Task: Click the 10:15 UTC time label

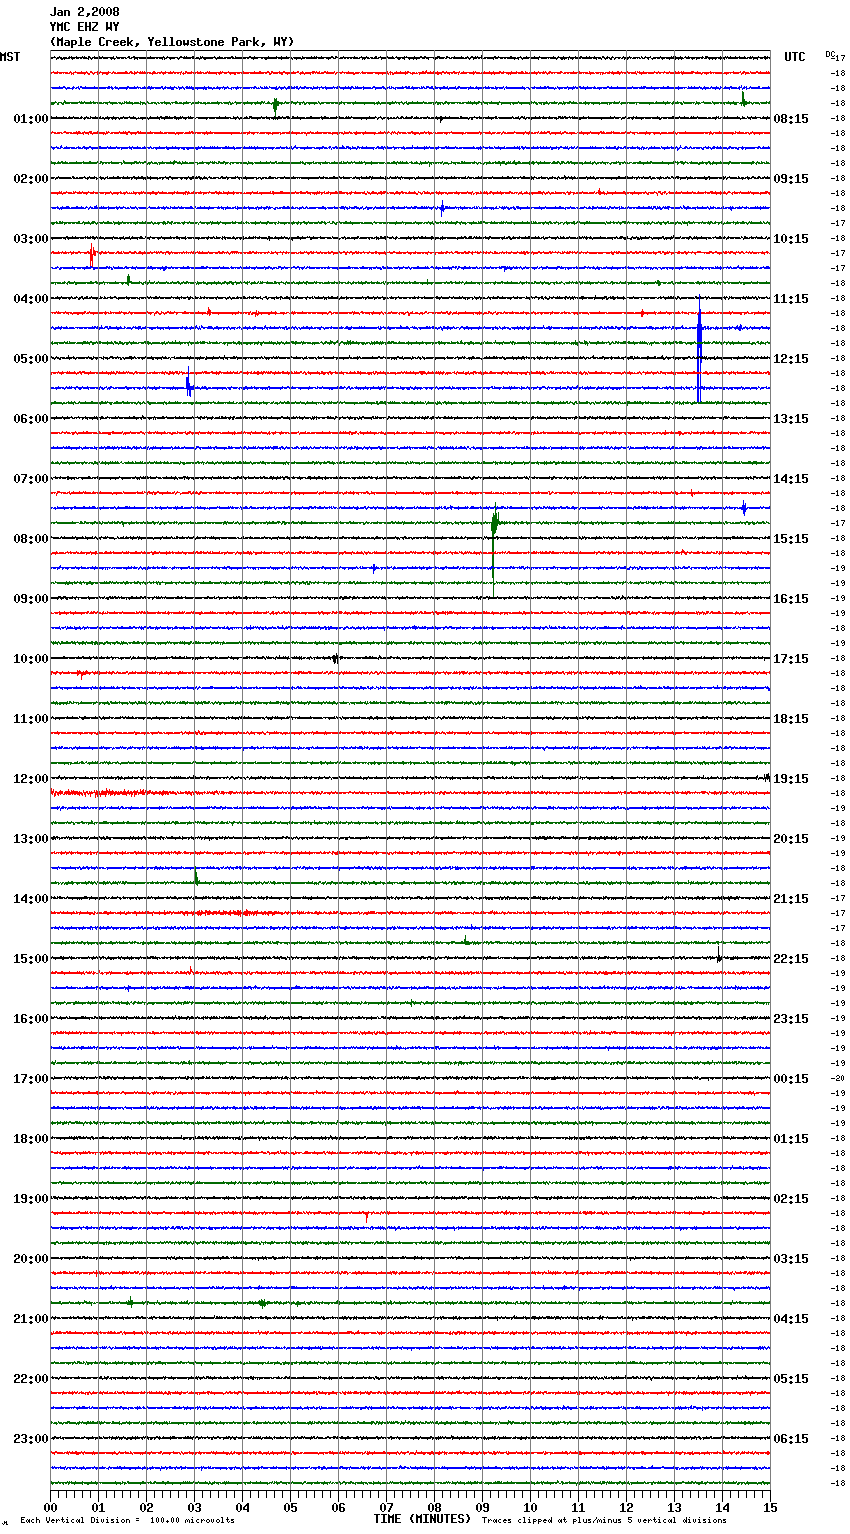Action: 791,239
